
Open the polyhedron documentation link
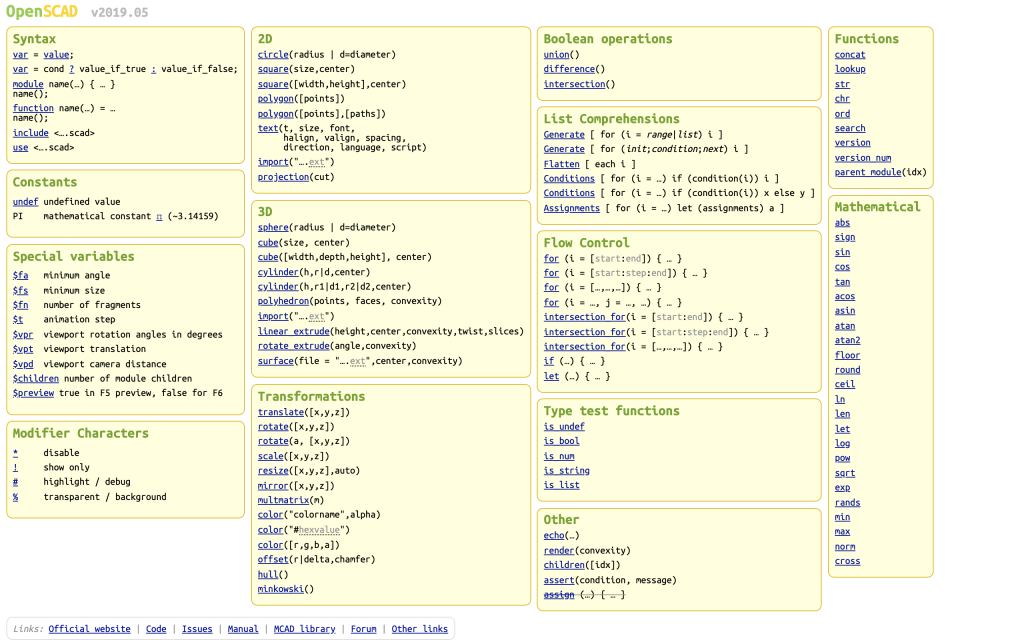(283, 301)
